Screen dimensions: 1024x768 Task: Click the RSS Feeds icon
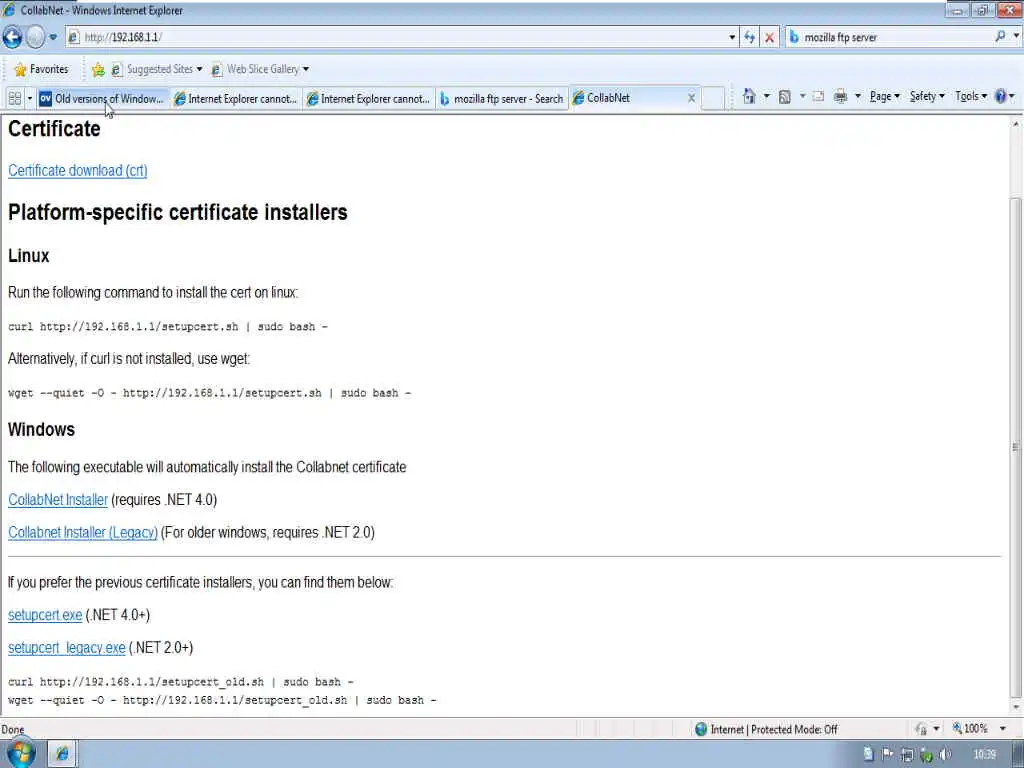(x=785, y=97)
